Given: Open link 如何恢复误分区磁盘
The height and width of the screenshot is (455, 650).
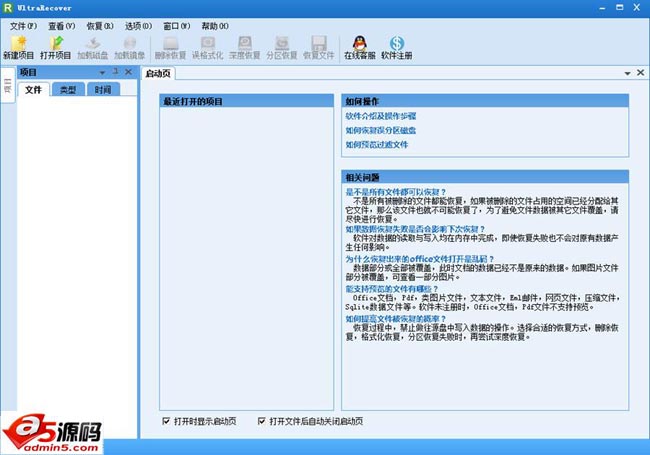Looking at the screenshot, I should pyautogui.click(x=381, y=130).
